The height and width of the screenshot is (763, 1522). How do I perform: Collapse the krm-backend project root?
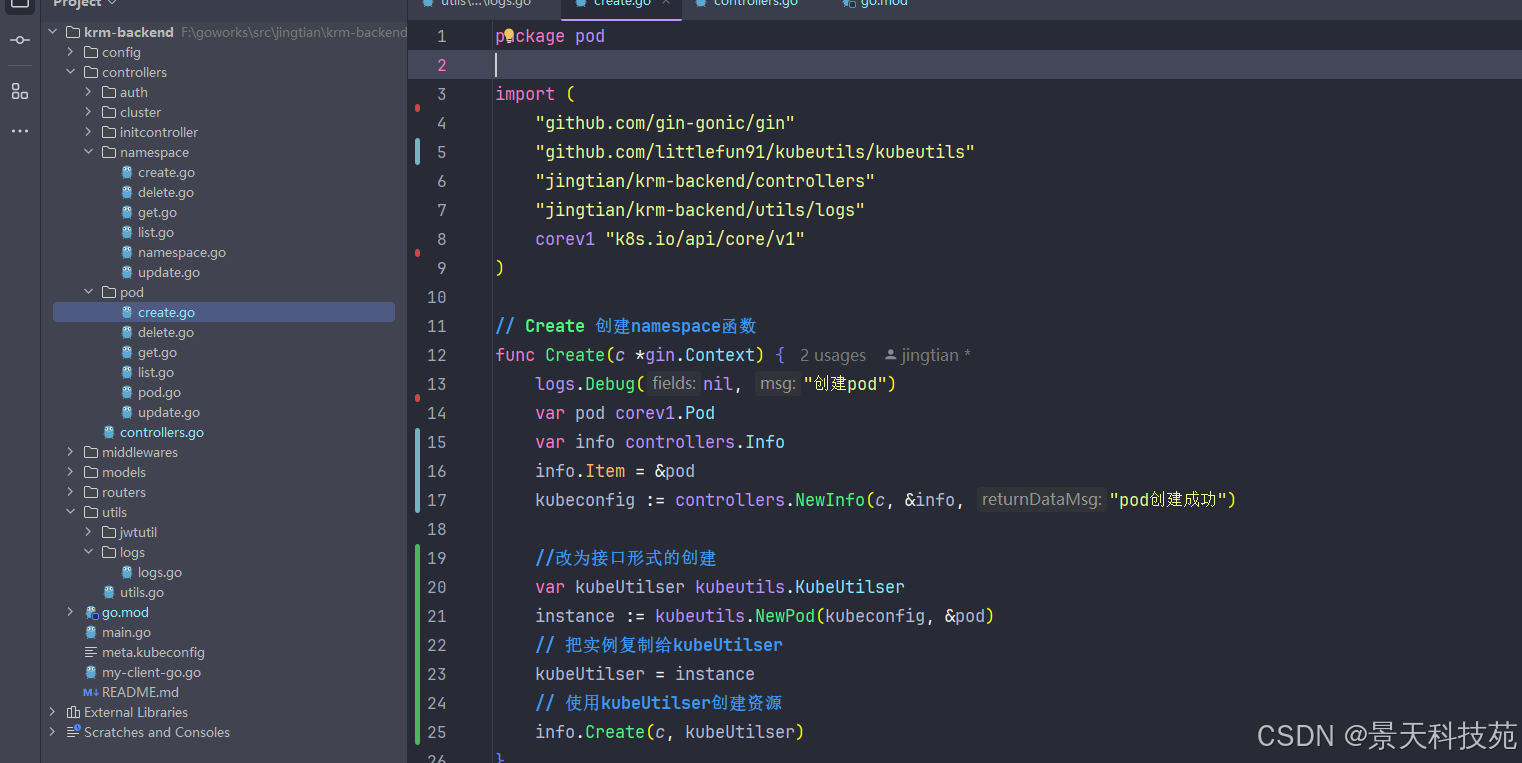click(52, 32)
